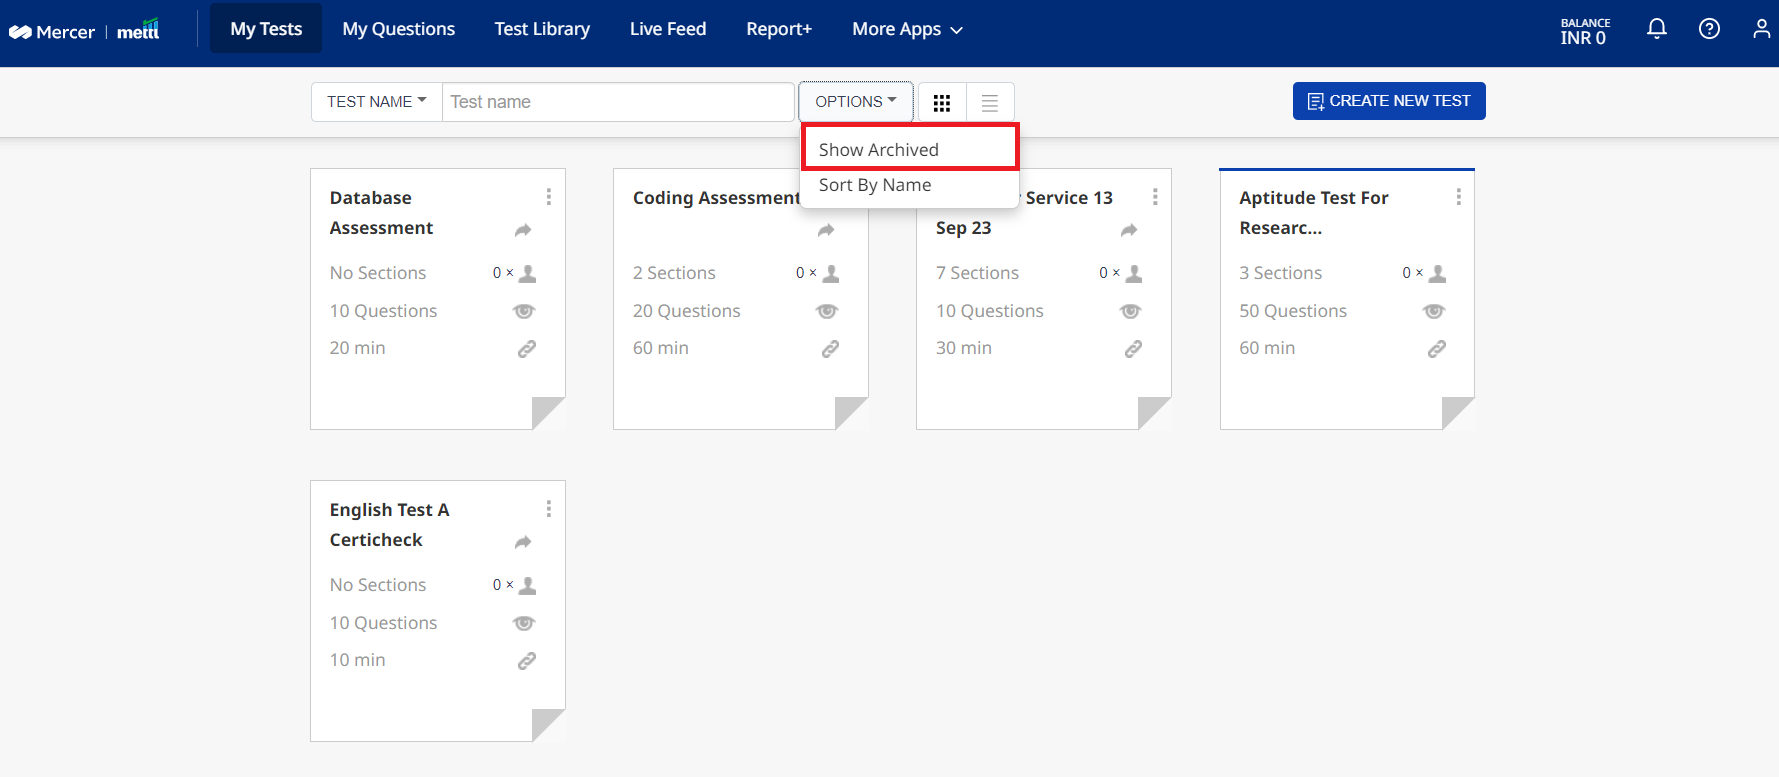The height and width of the screenshot is (777, 1779).
Task: Click the '7 Sections' text
Action: tap(977, 273)
